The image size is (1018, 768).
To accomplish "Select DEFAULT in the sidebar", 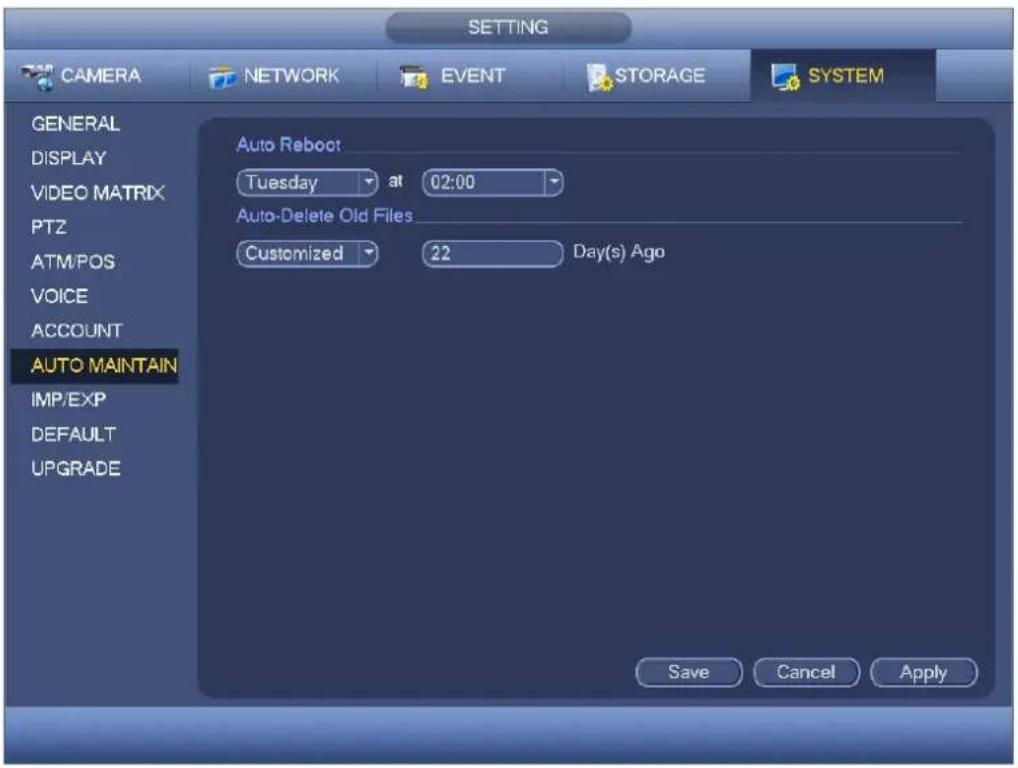I will [x=73, y=434].
